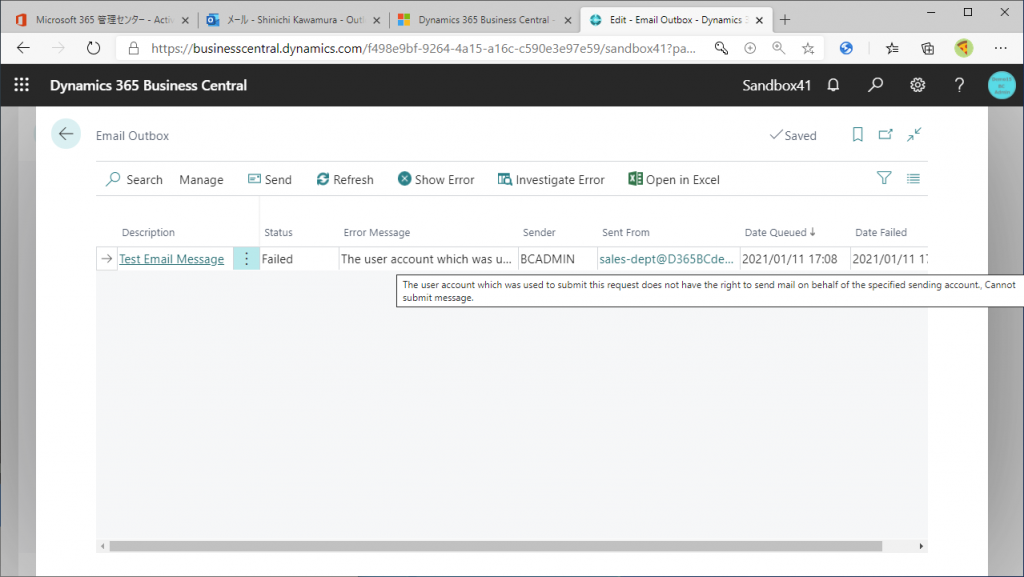1024x577 pixels.
Task: Search the Email Outbox list
Action: coord(135,179)
